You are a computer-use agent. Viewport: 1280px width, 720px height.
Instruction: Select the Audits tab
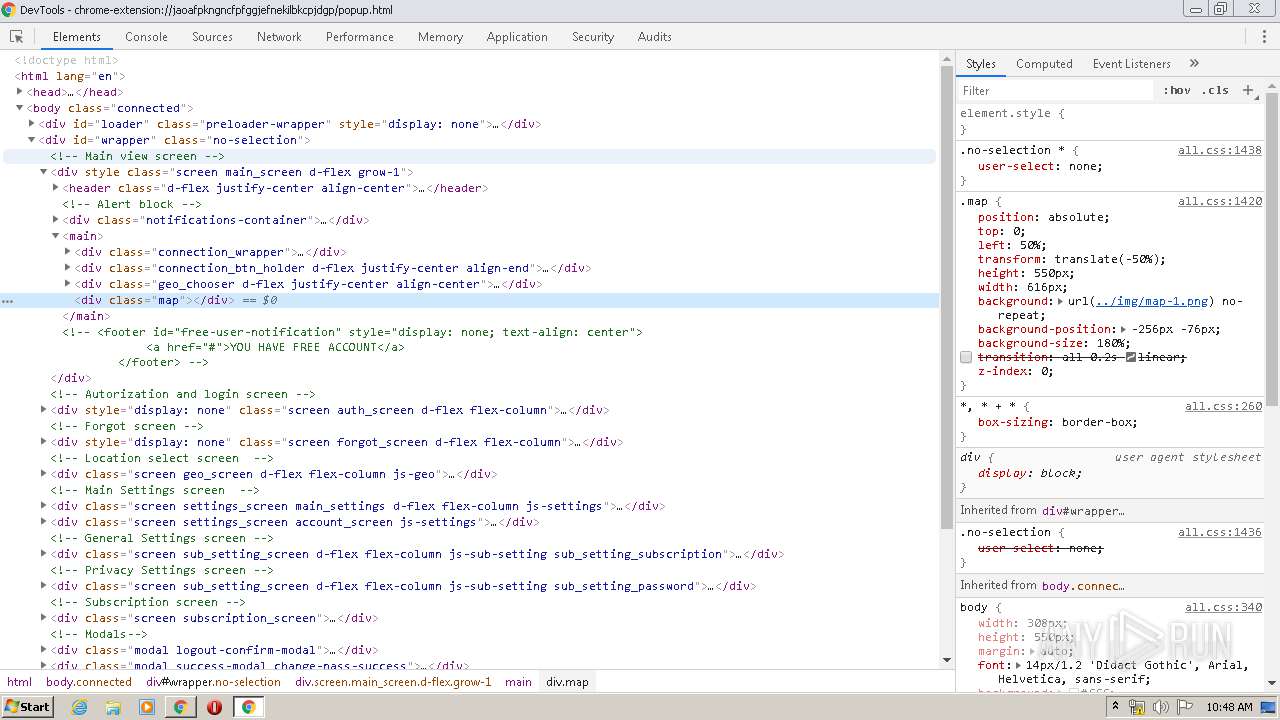[x=655, y=36]
